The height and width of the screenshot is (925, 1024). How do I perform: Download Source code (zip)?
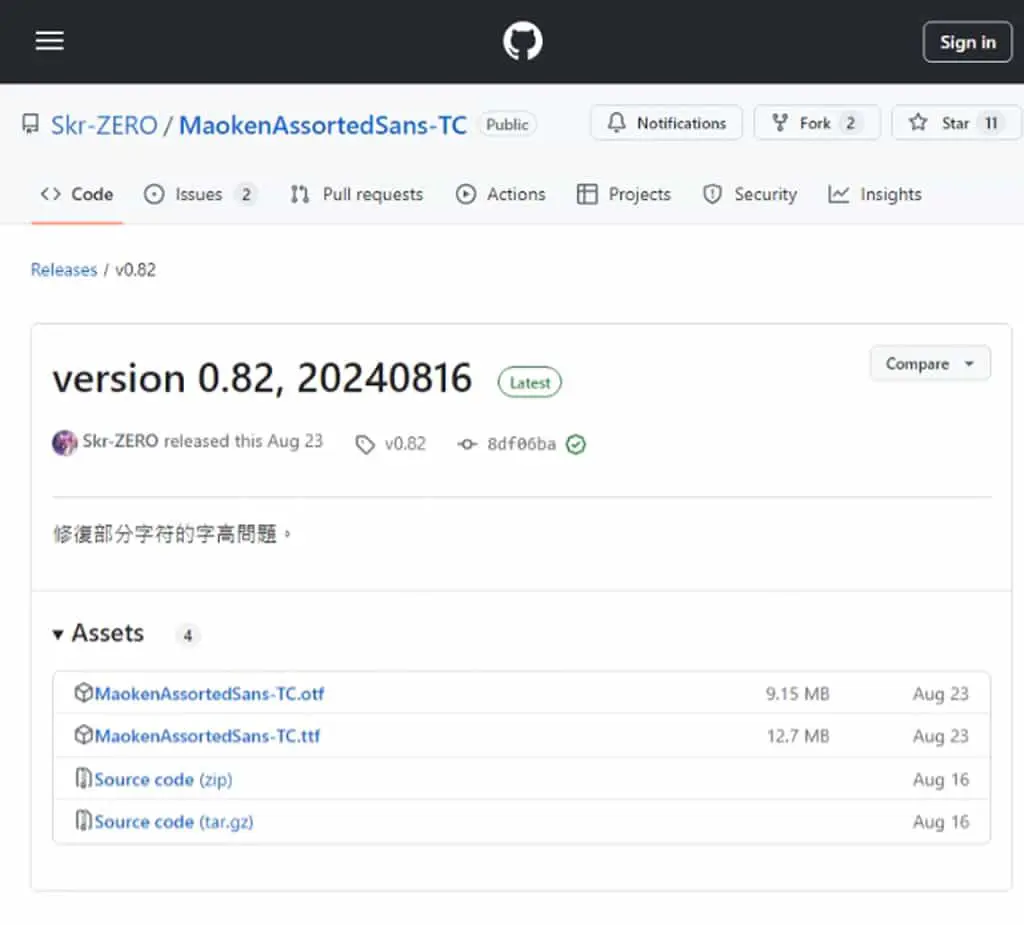click(x=163, y=779)
